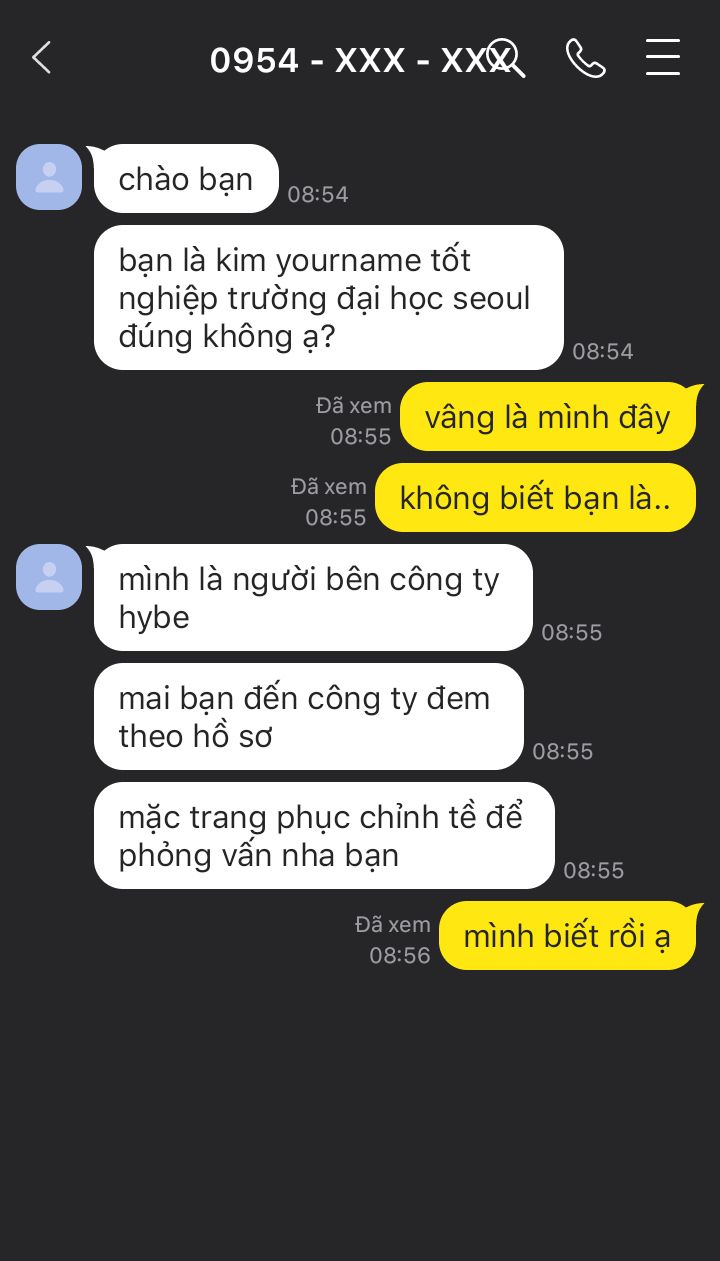Image resolution: width=720 pixels, height=1261 pixels.
Task: Go back using the left arrow
Action: click(41, 58)
